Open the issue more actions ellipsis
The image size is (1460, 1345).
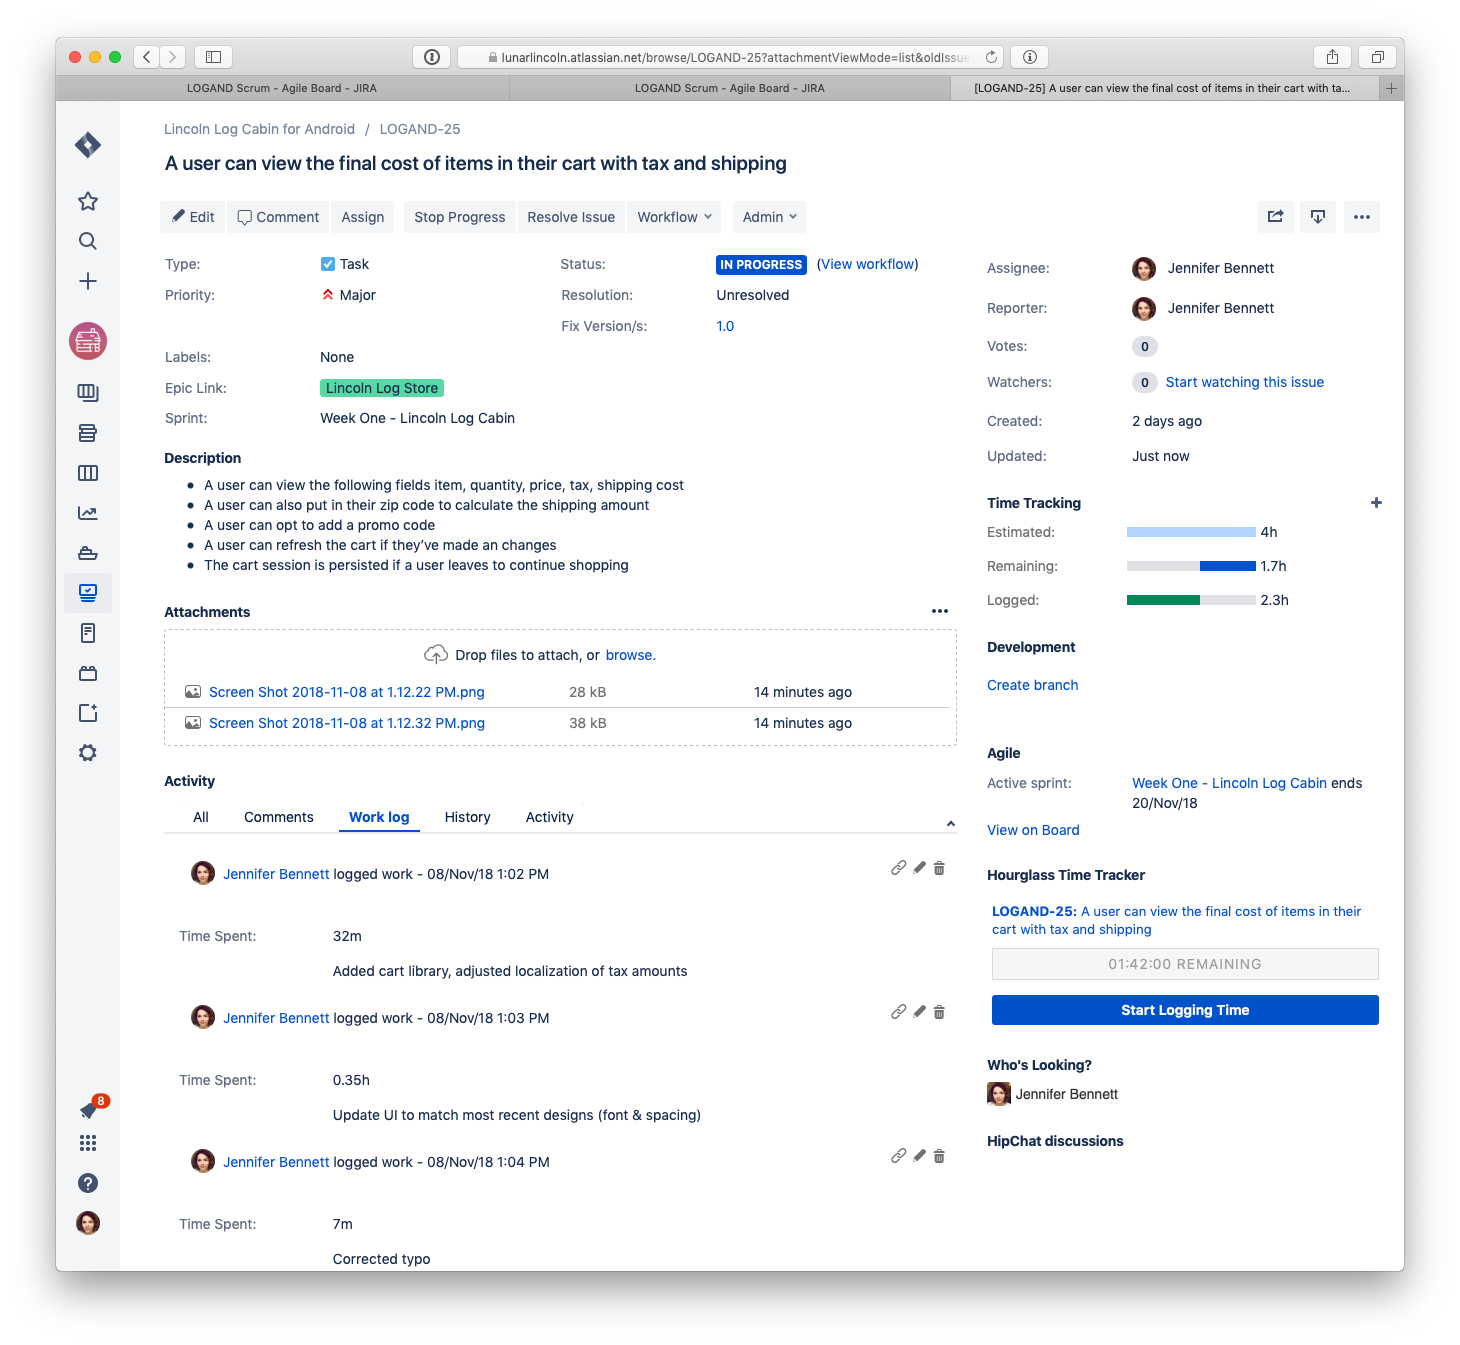(x=1362, y=217)
